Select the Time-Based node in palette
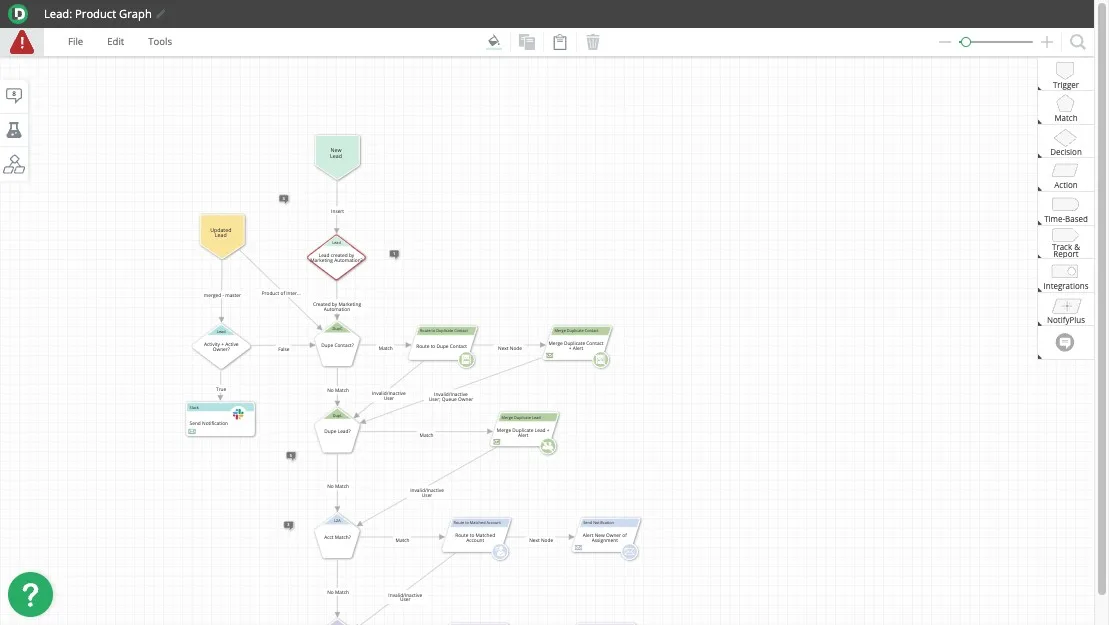 [1065, 210]
